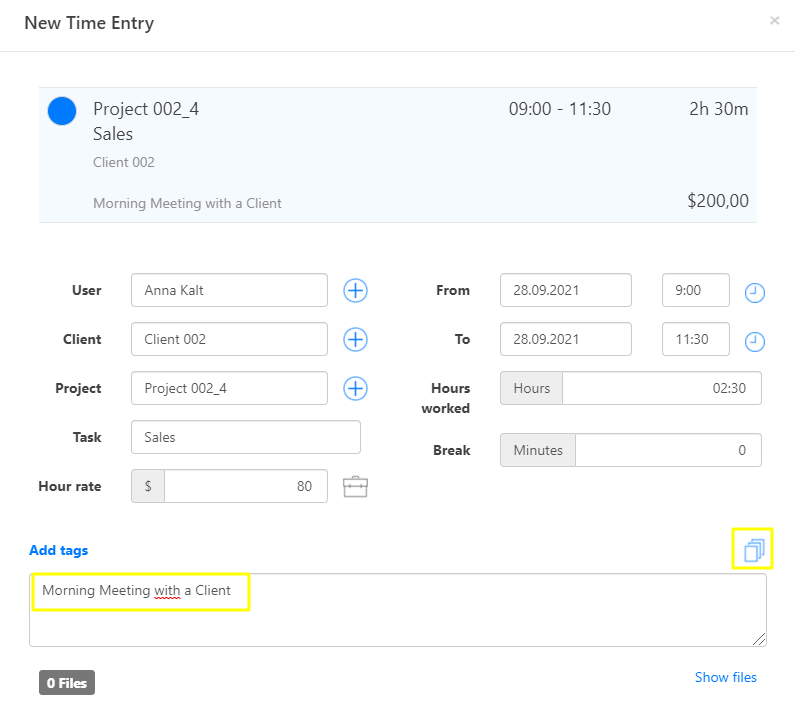The width and height of the screenshot is (795, 720).
Task: Click the To time field 11:30
Action: coord(695,339)
